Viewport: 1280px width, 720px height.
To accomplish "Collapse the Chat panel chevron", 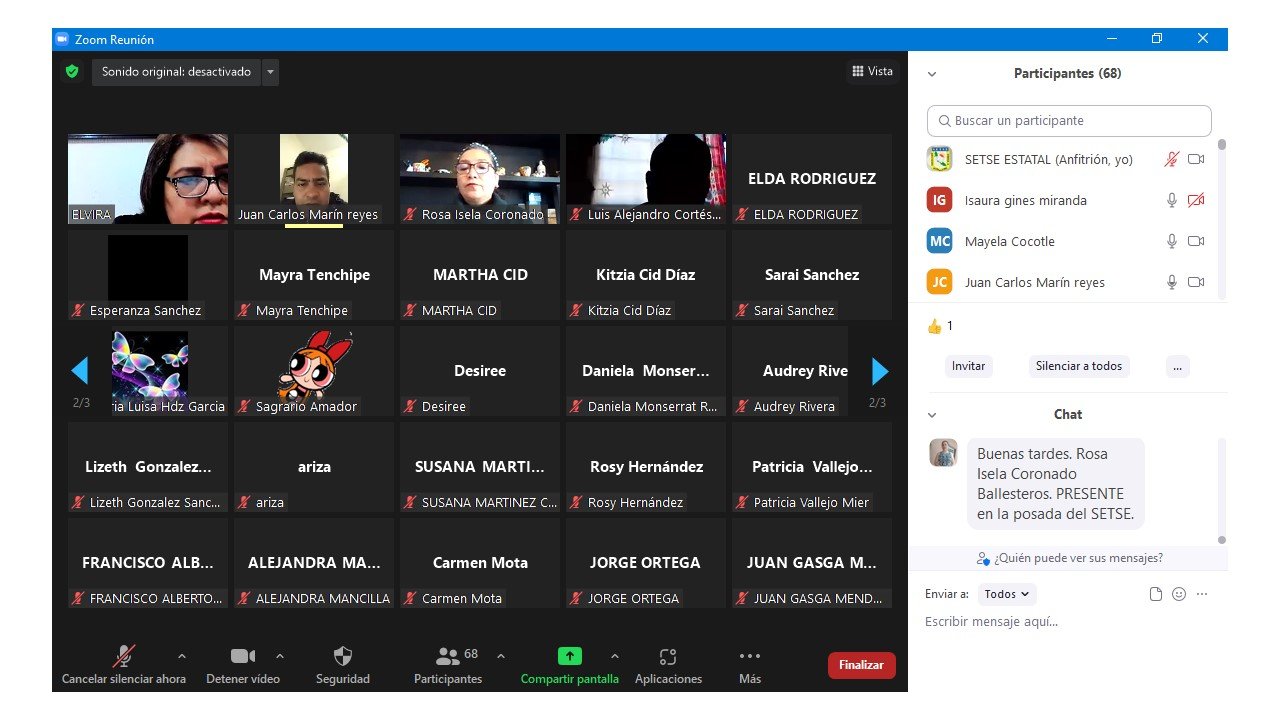I will click(932, 415).
